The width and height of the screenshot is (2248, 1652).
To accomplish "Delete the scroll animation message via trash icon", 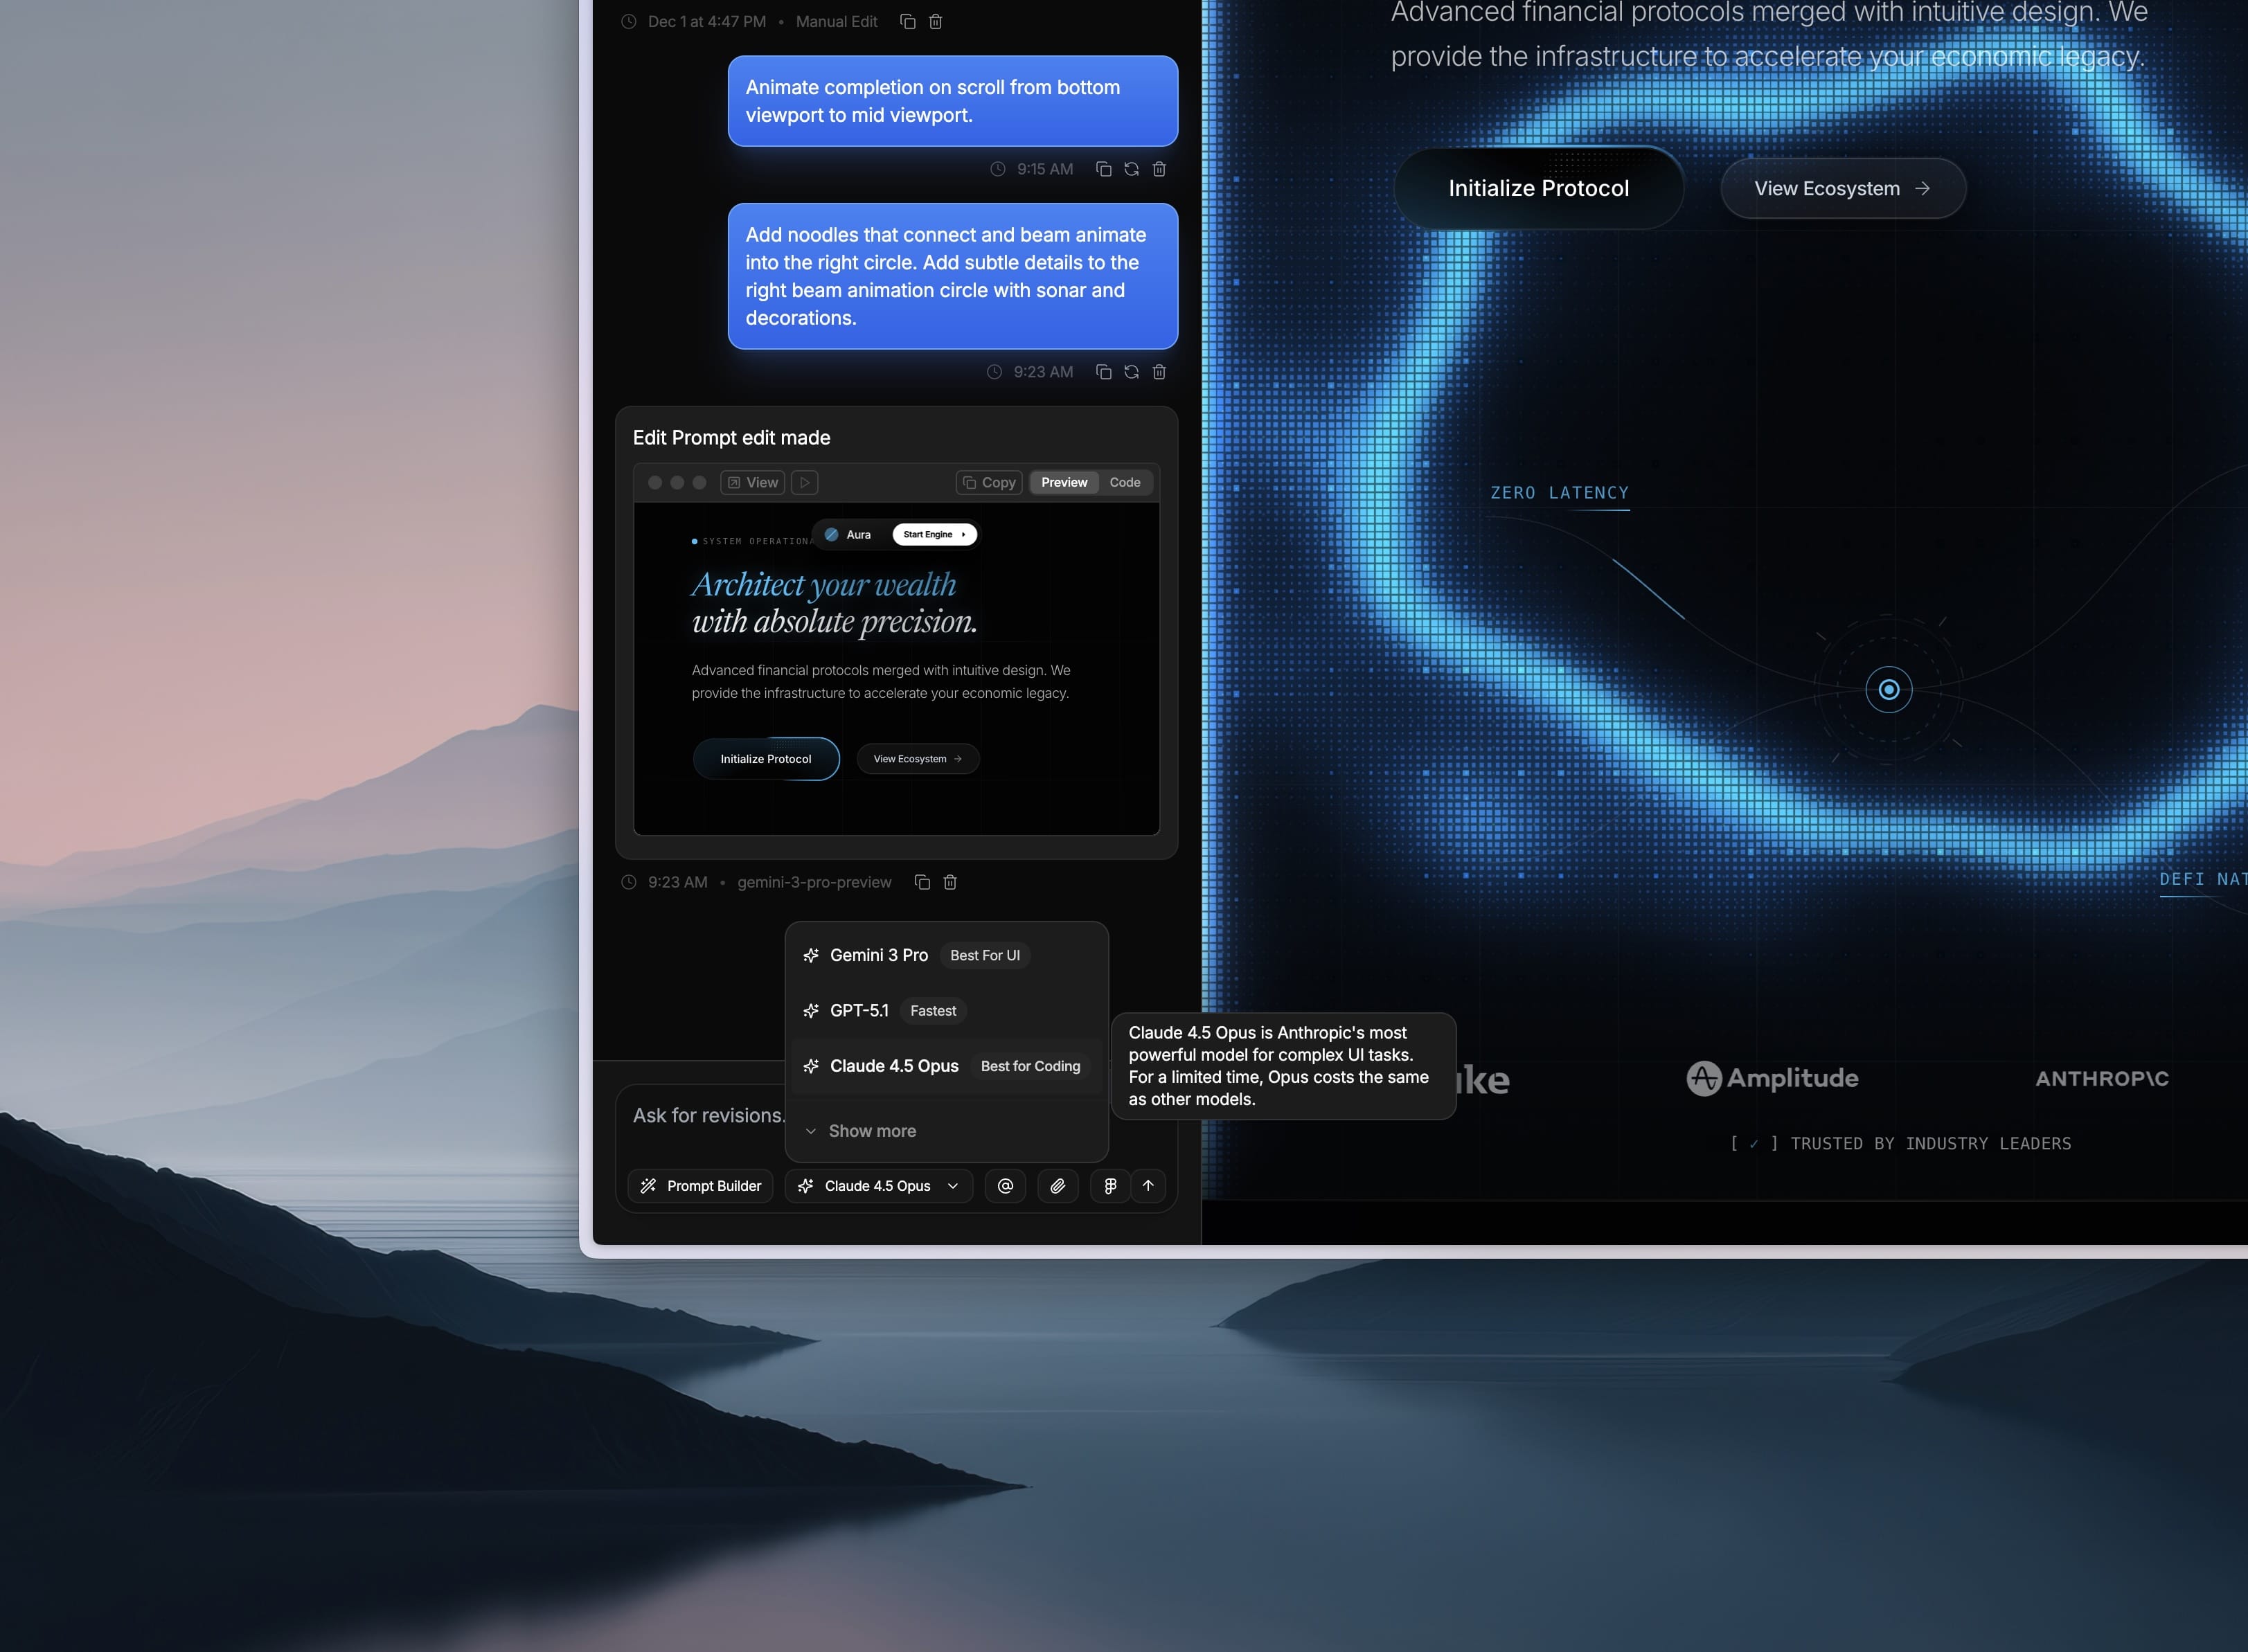I will click(x=1159, y=169).
